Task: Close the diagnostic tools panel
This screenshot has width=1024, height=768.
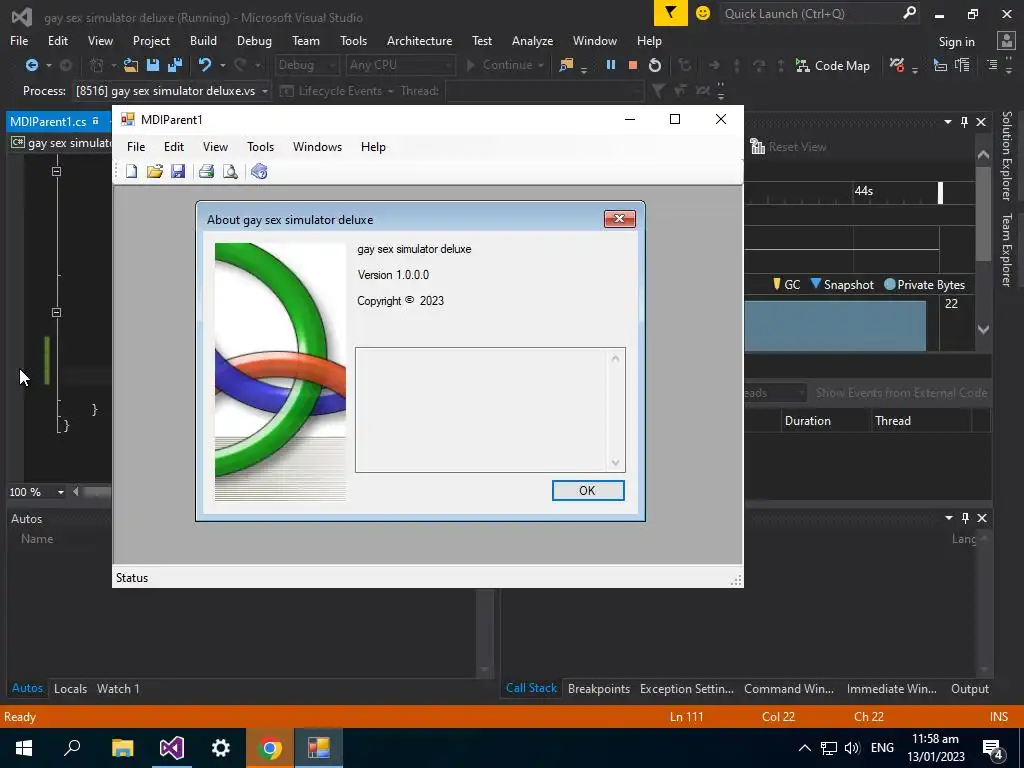Action: tap(981, 122)
